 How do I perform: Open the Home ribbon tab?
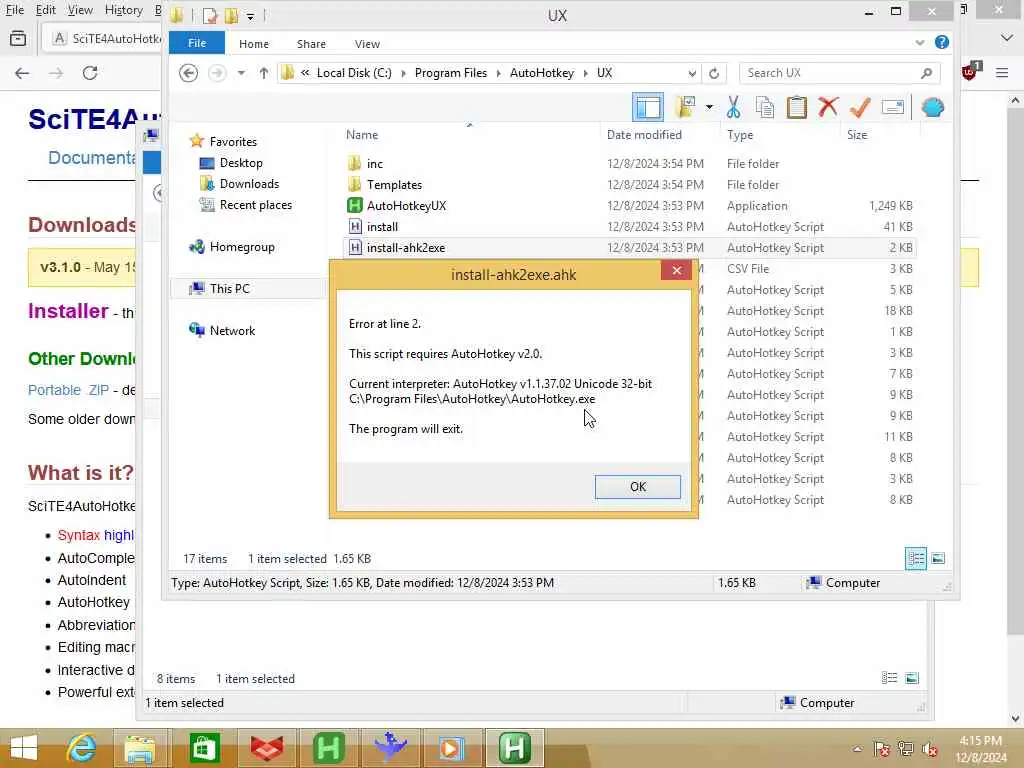[x=253, y=44]
